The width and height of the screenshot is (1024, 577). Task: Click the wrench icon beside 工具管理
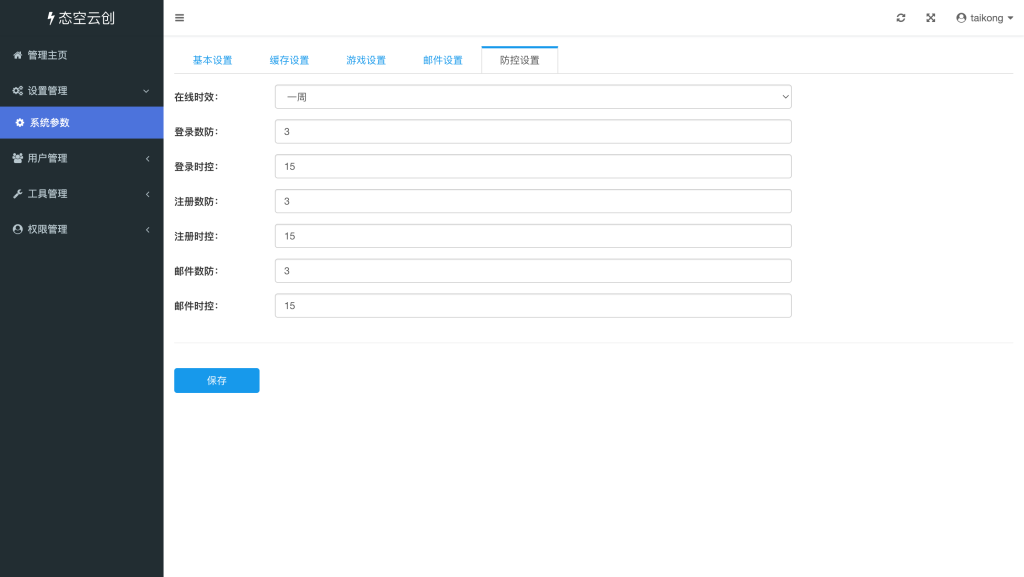[x=17, y=194]
